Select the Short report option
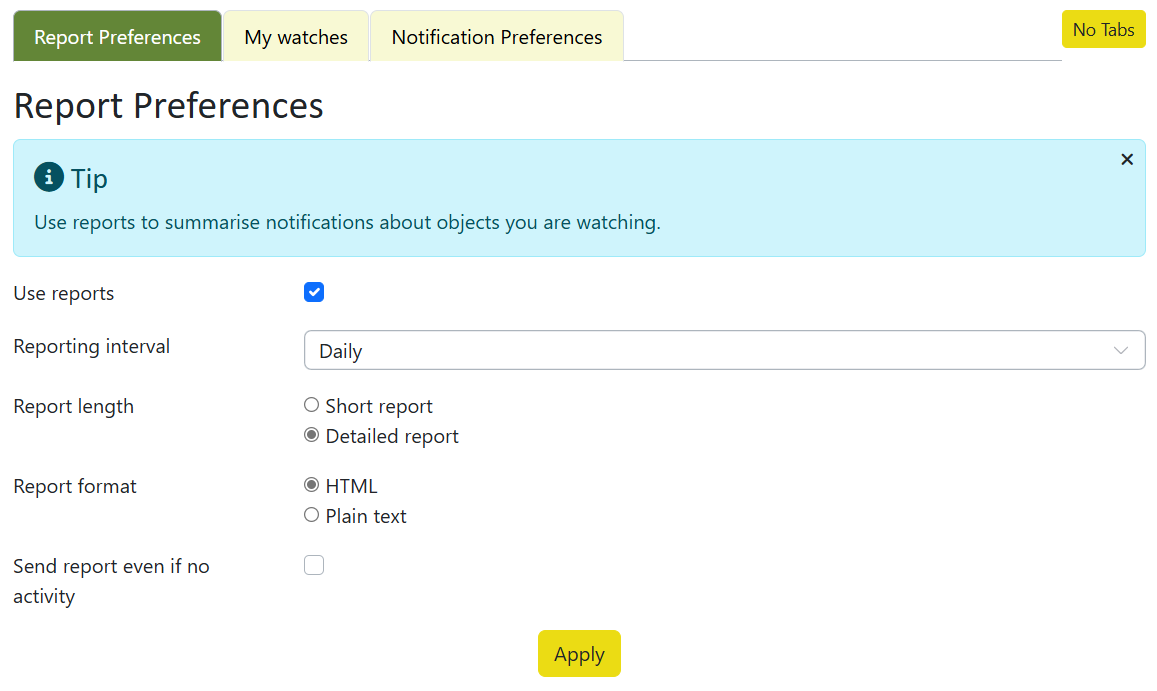This screenshot has width=1157, height=691. (311, 405)
